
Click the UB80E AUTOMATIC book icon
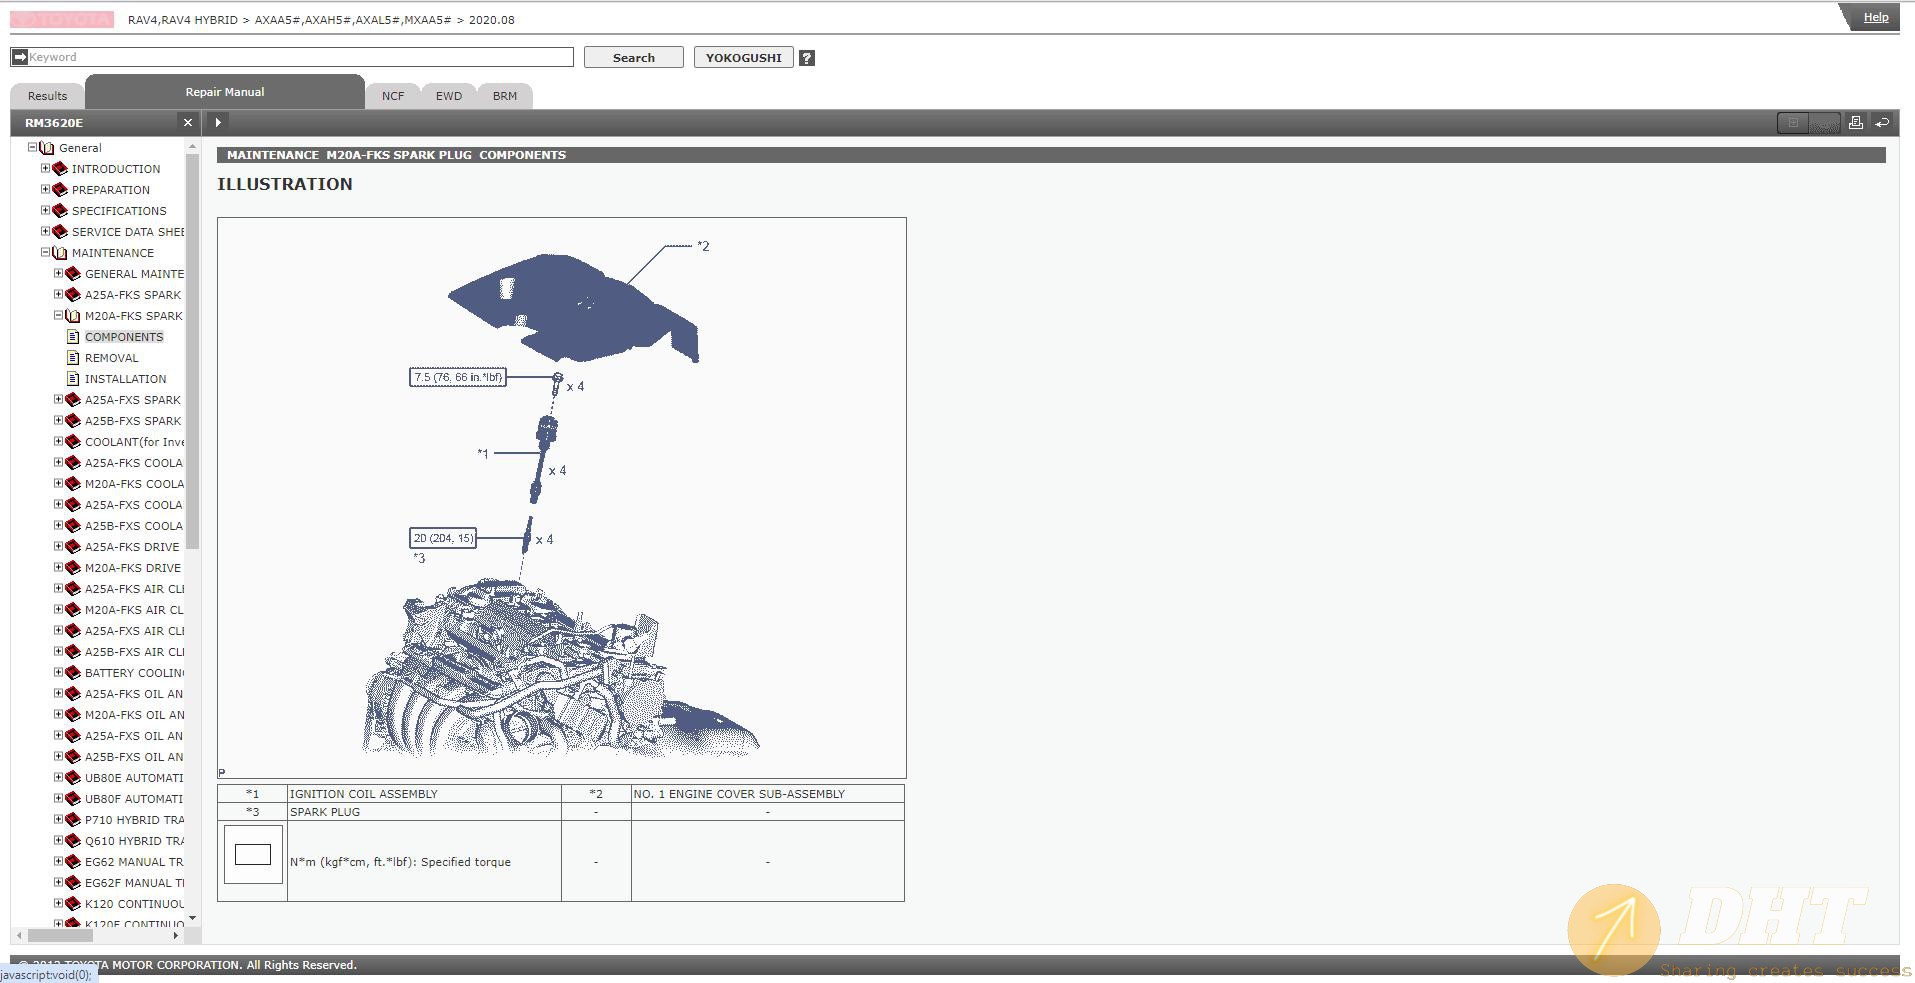pyautogui.click(x=72, y=778)
